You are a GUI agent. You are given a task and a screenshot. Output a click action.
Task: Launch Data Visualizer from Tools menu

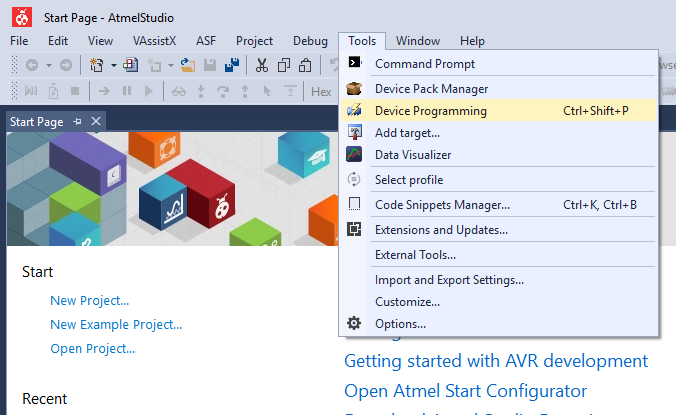click(499, 155)
